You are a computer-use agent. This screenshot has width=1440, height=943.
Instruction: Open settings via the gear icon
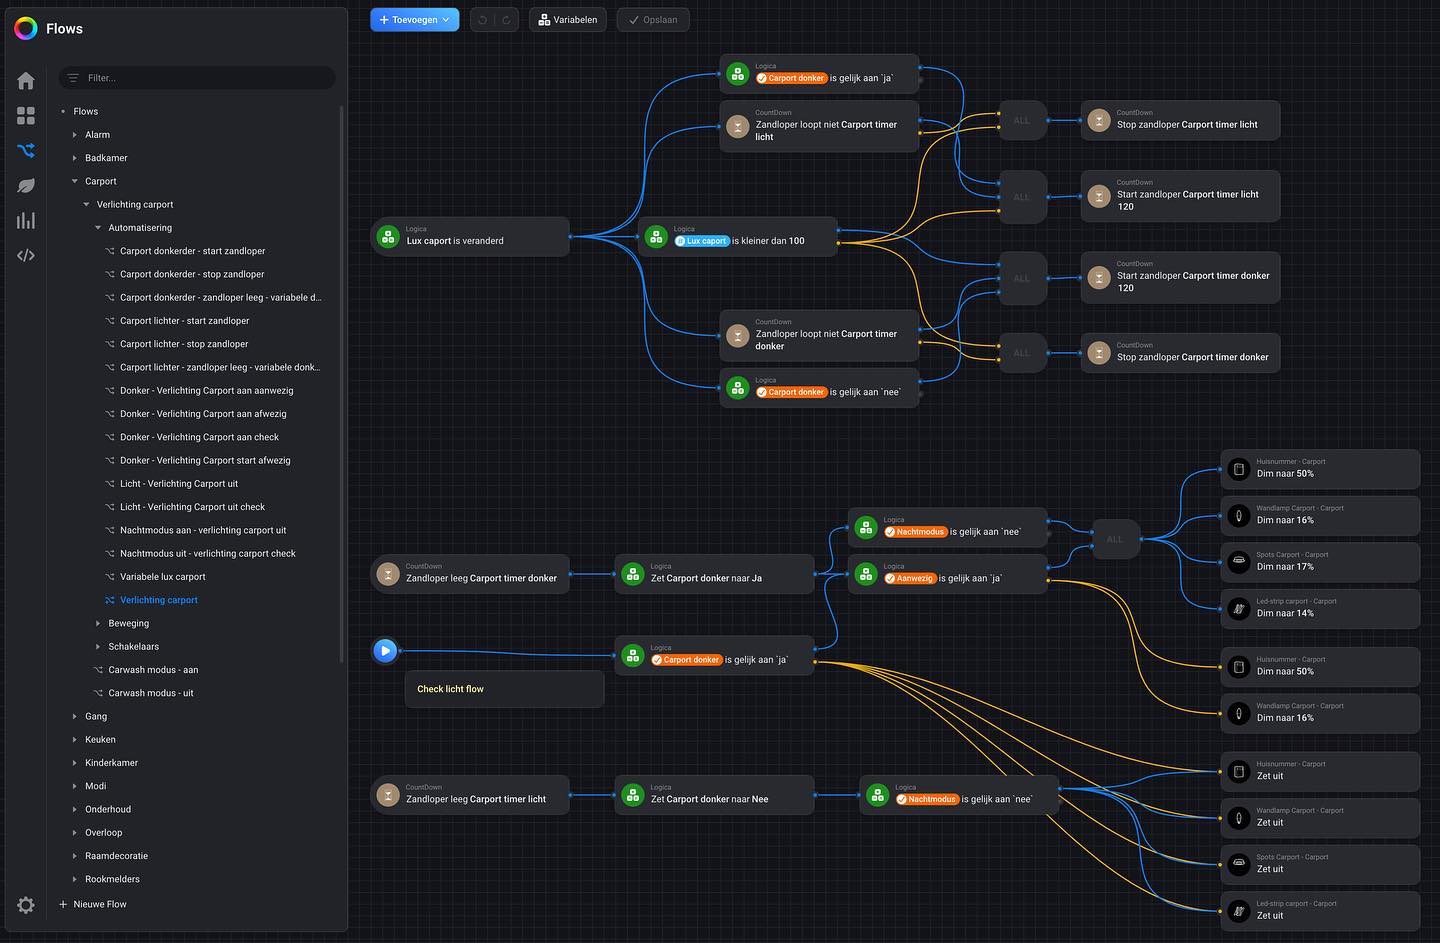[x=26, y=905]
